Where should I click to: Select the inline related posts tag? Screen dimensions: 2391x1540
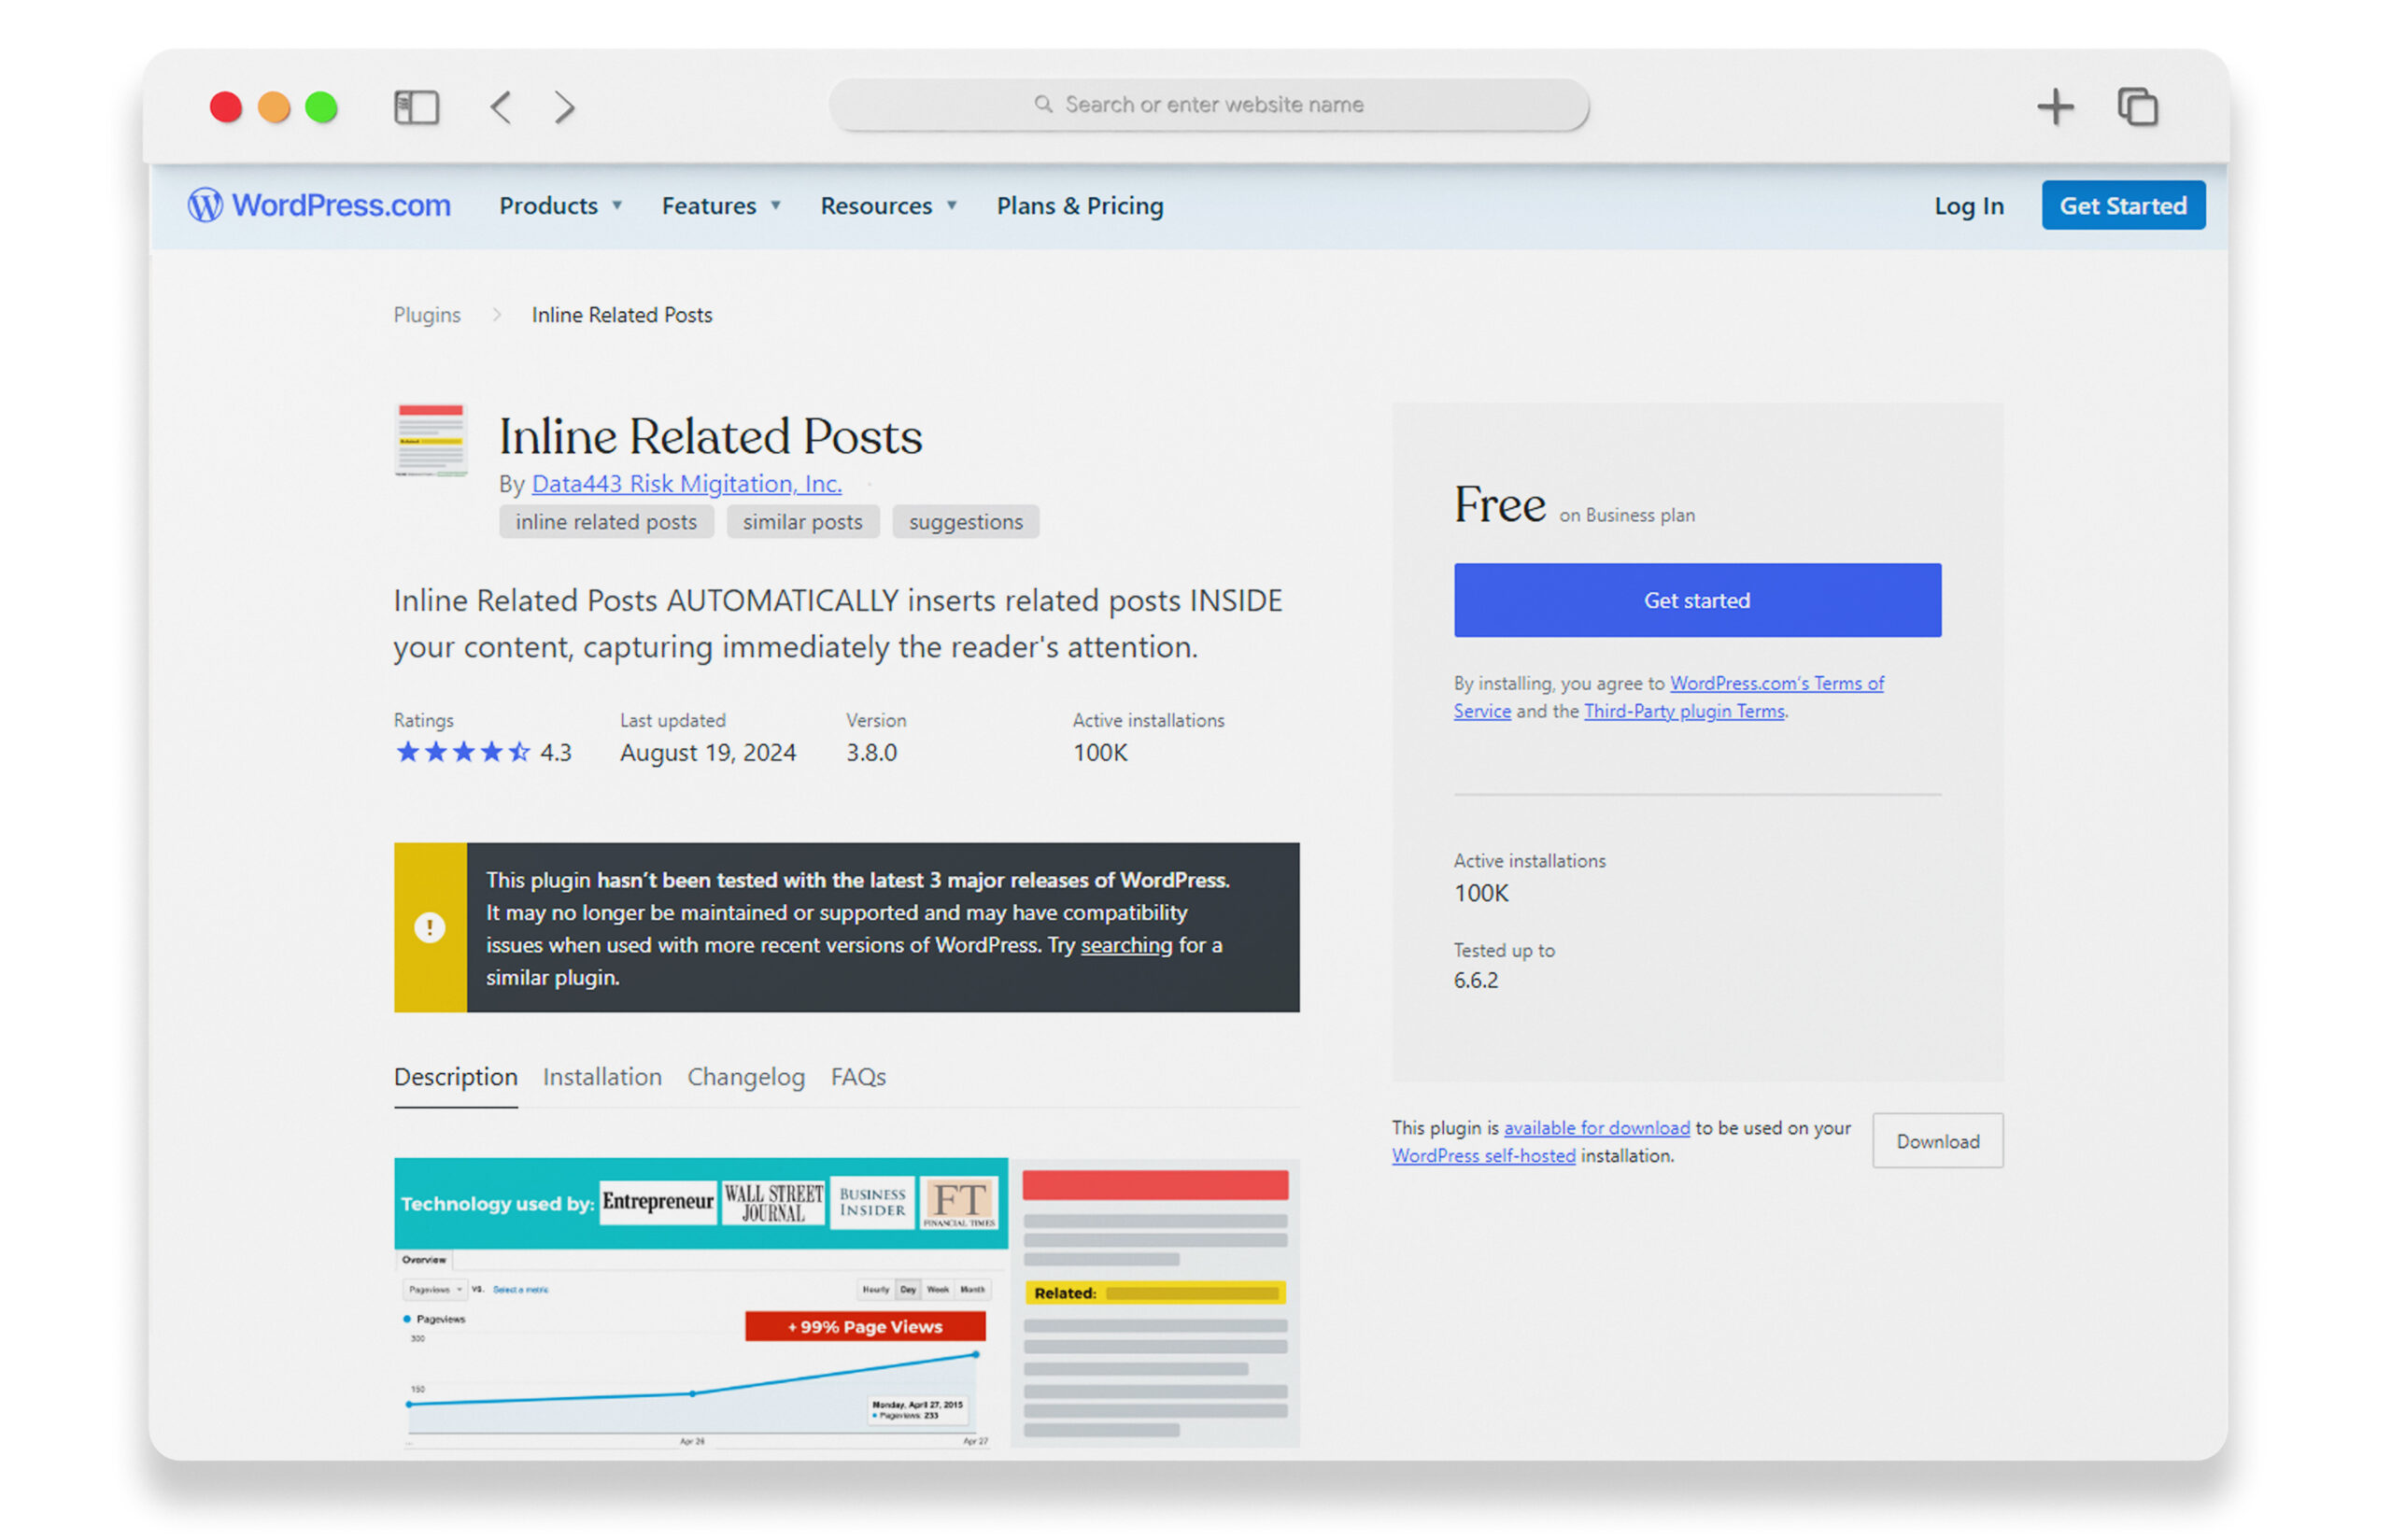point(606,521)
